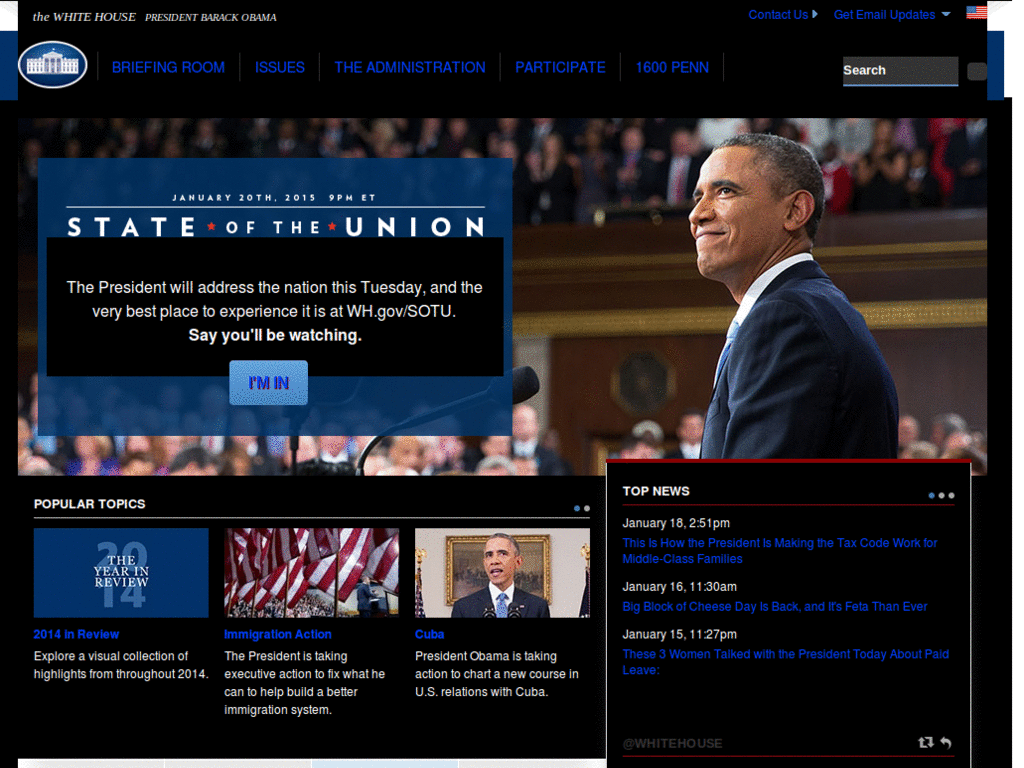
Task: Select first Top News page dot
Action: click(931, 496)
